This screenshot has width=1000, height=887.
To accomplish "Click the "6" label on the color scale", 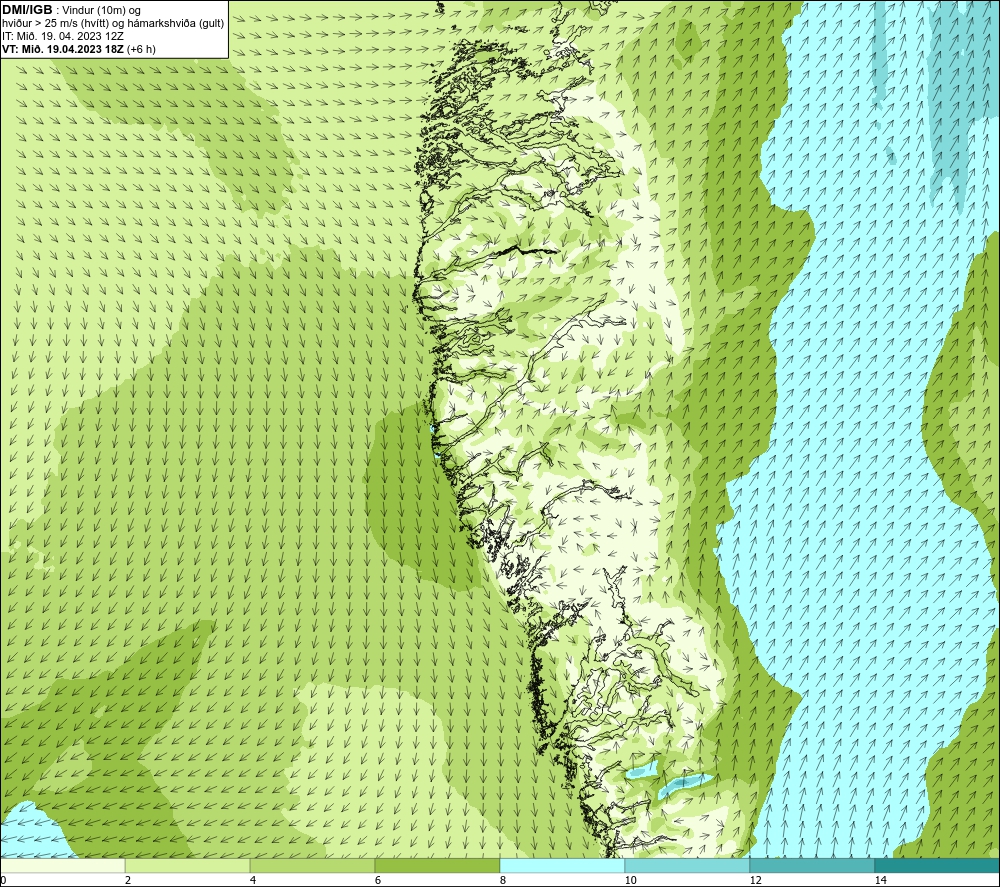I will point(378,880).
